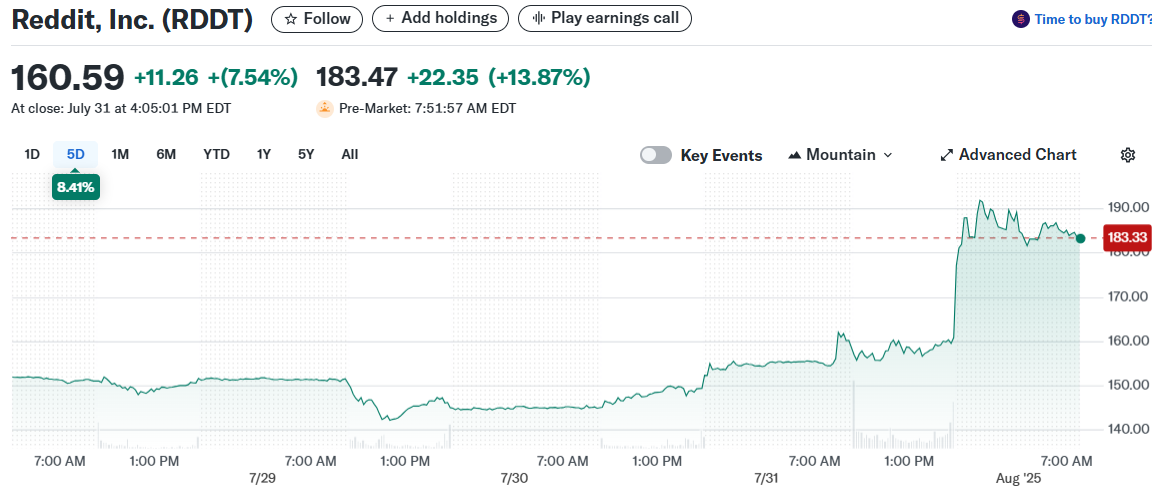Select the 5D range tab
The image size is (1152, 488).
coord(76,154)
